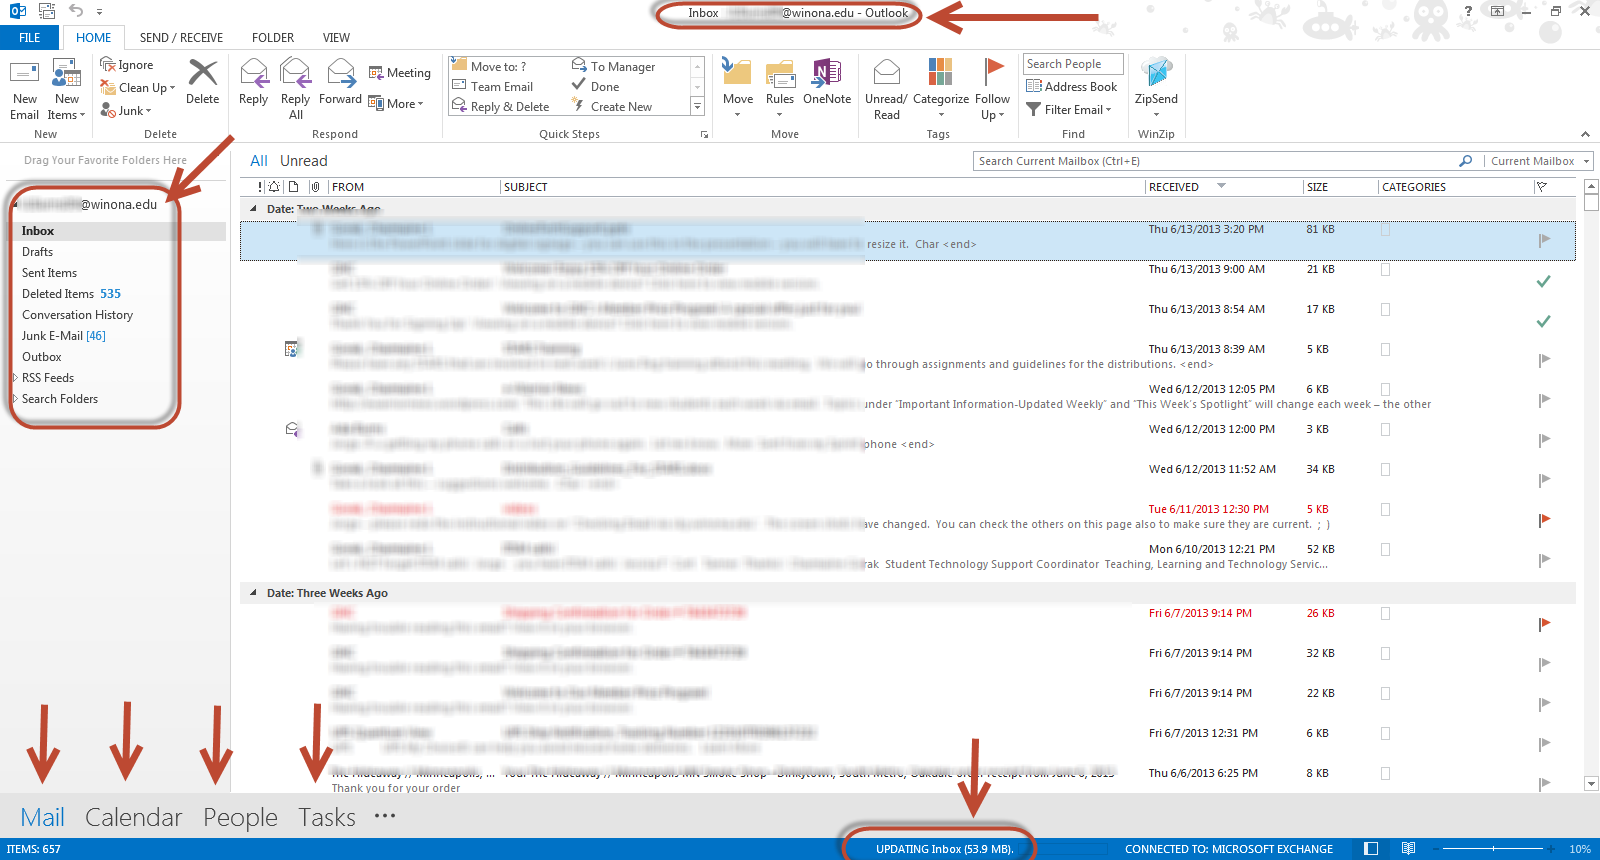
Task: Show only Unread messages
Action: (303, 161)
